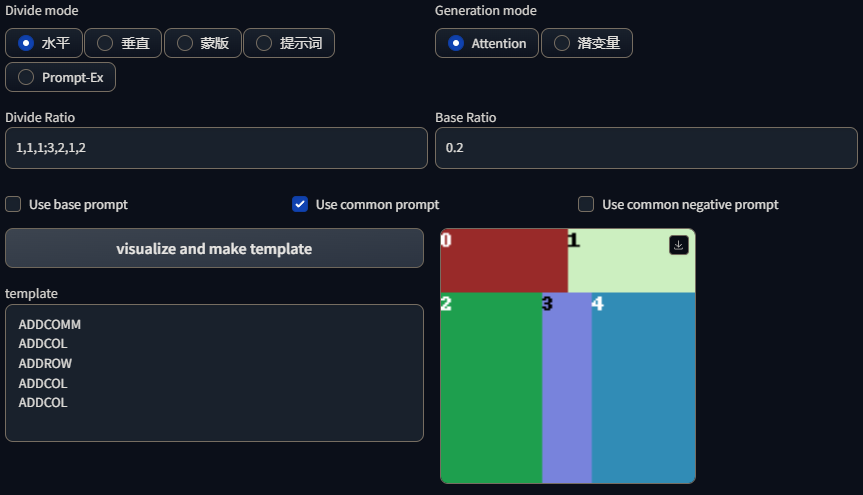
Task: Click the template label
Action: coord(31,293)
